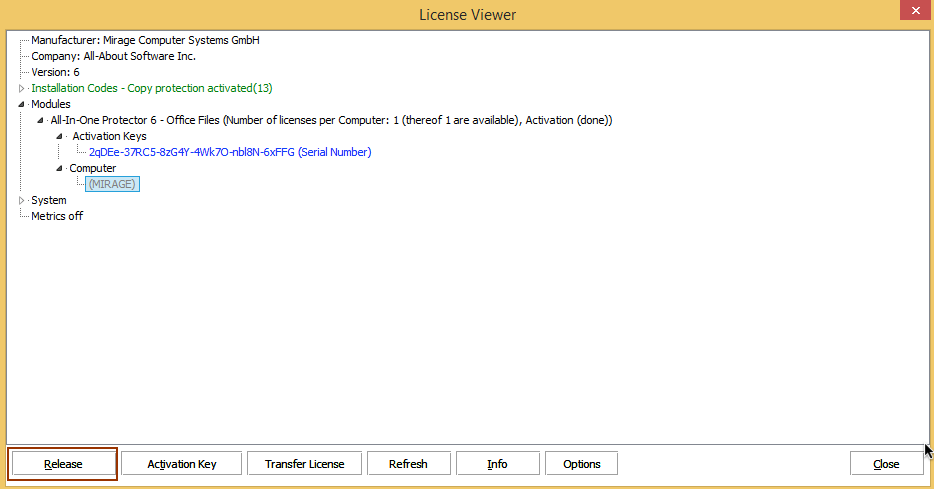Select the Company: All-About Software Inc. row
The image size is (934, 489).
click(113, 56)
